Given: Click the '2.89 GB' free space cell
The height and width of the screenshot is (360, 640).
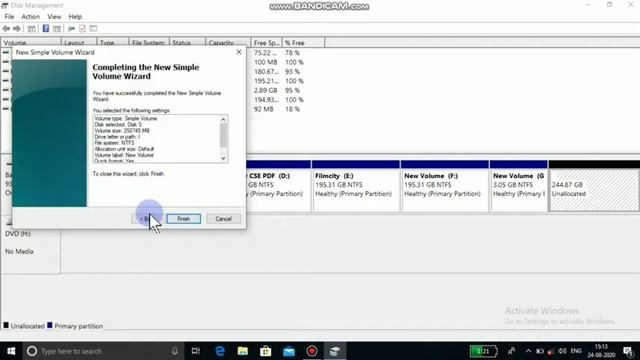Looking at the screenshot, I should 265,91.
